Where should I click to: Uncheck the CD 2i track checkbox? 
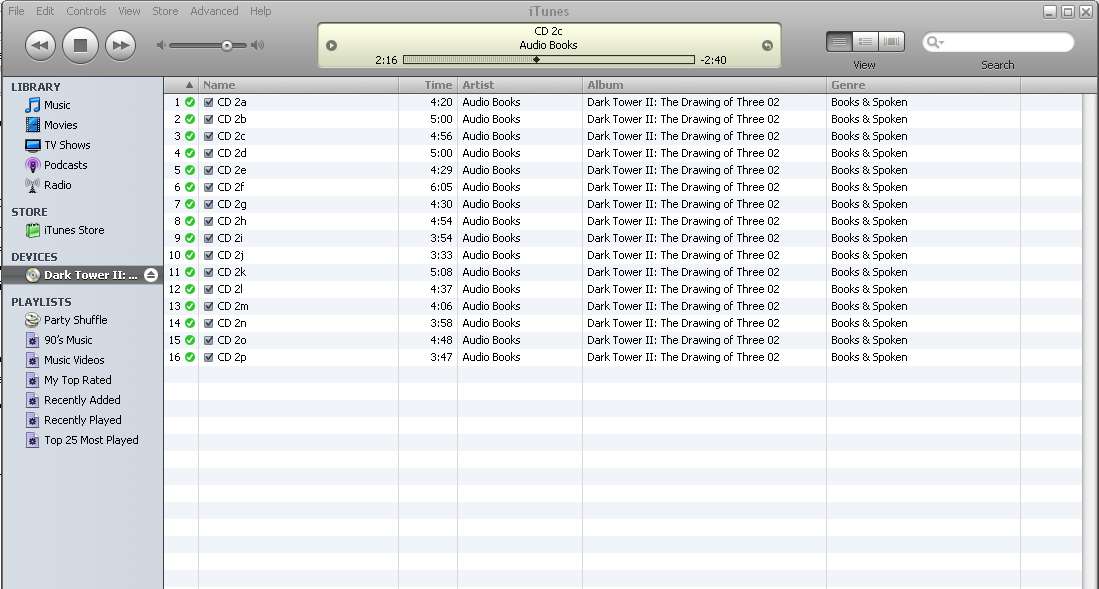tap(208, 238)
